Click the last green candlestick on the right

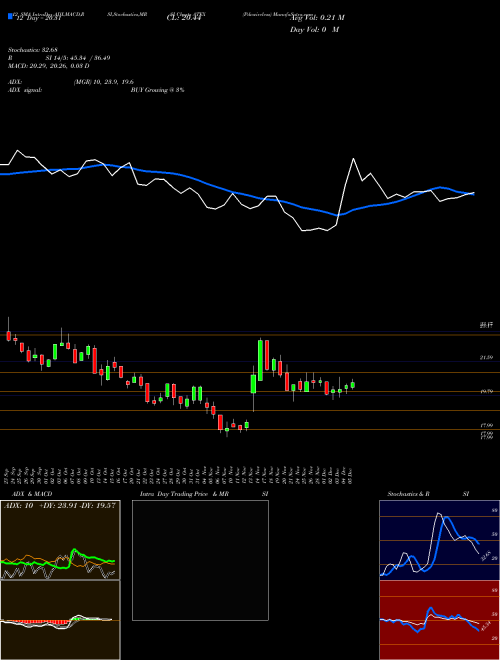(x=353, y=385)
